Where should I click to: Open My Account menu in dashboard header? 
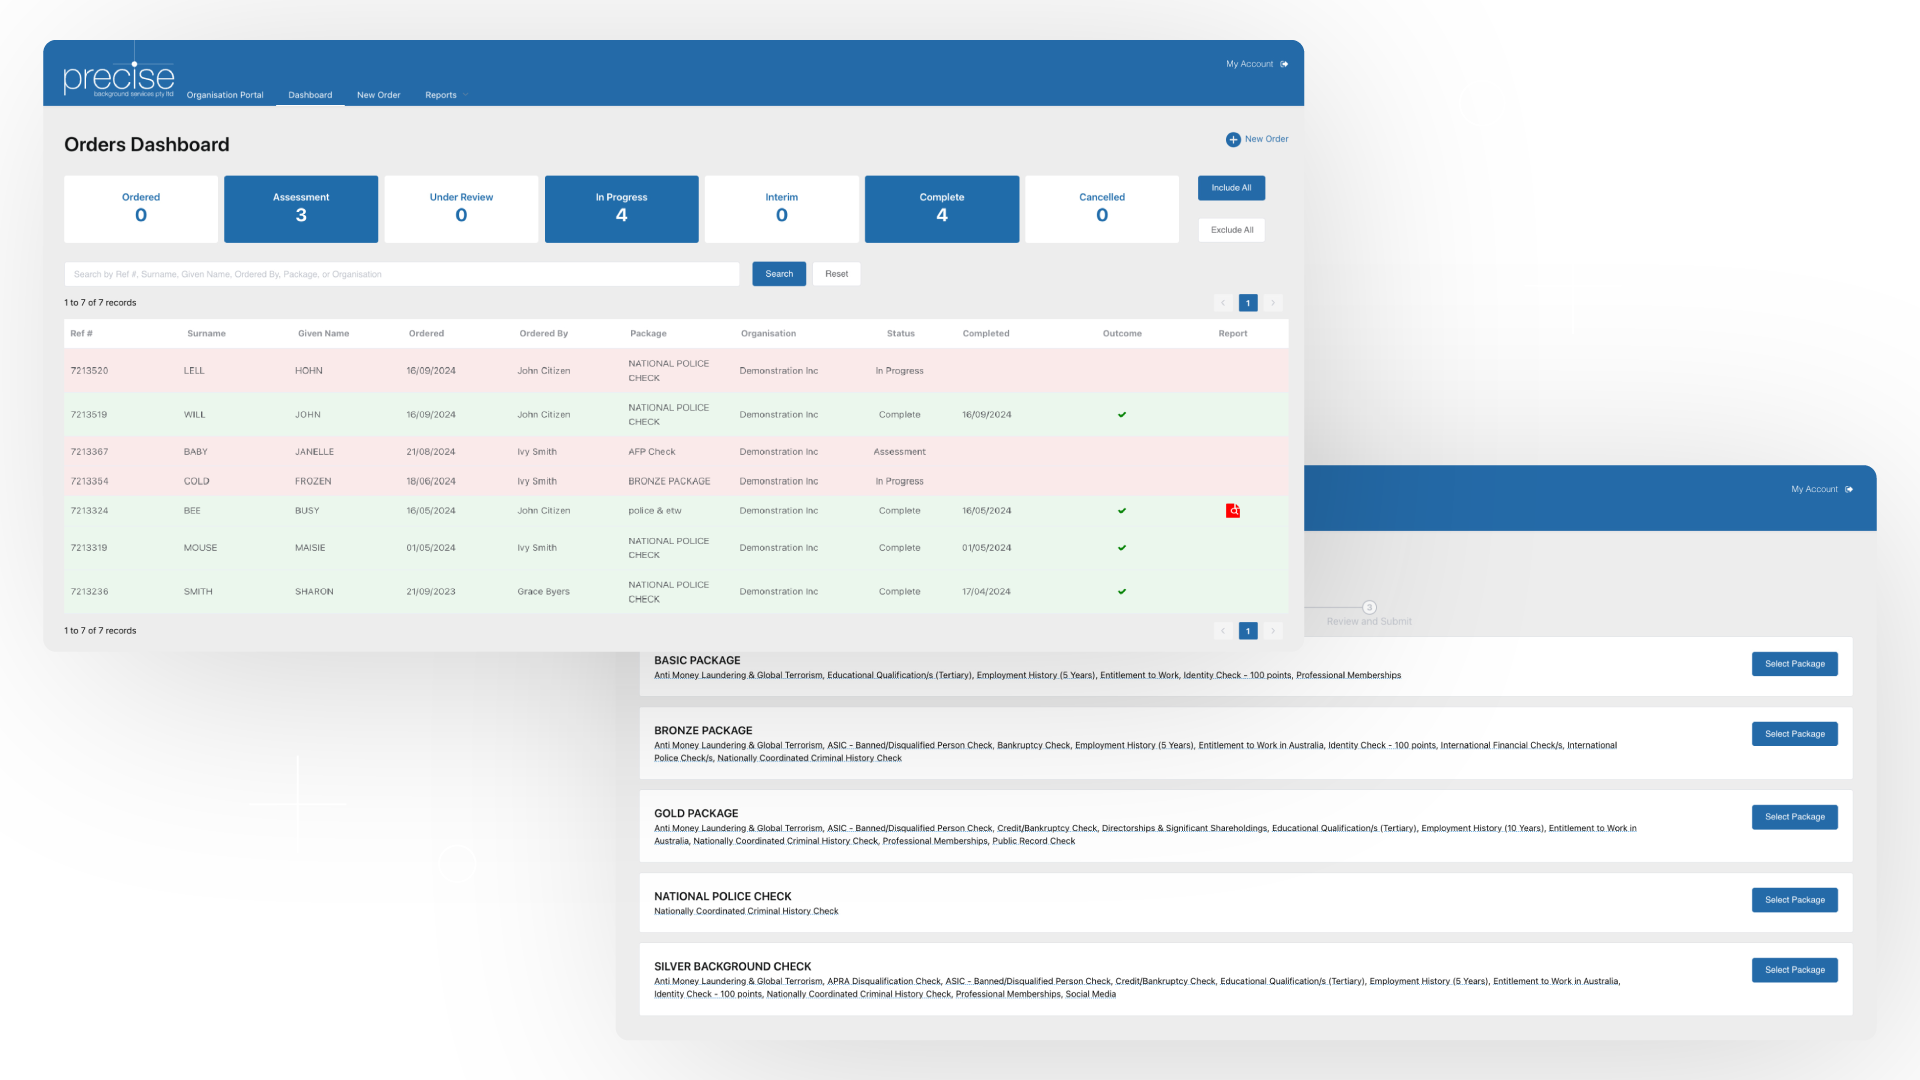point(1249,64)
